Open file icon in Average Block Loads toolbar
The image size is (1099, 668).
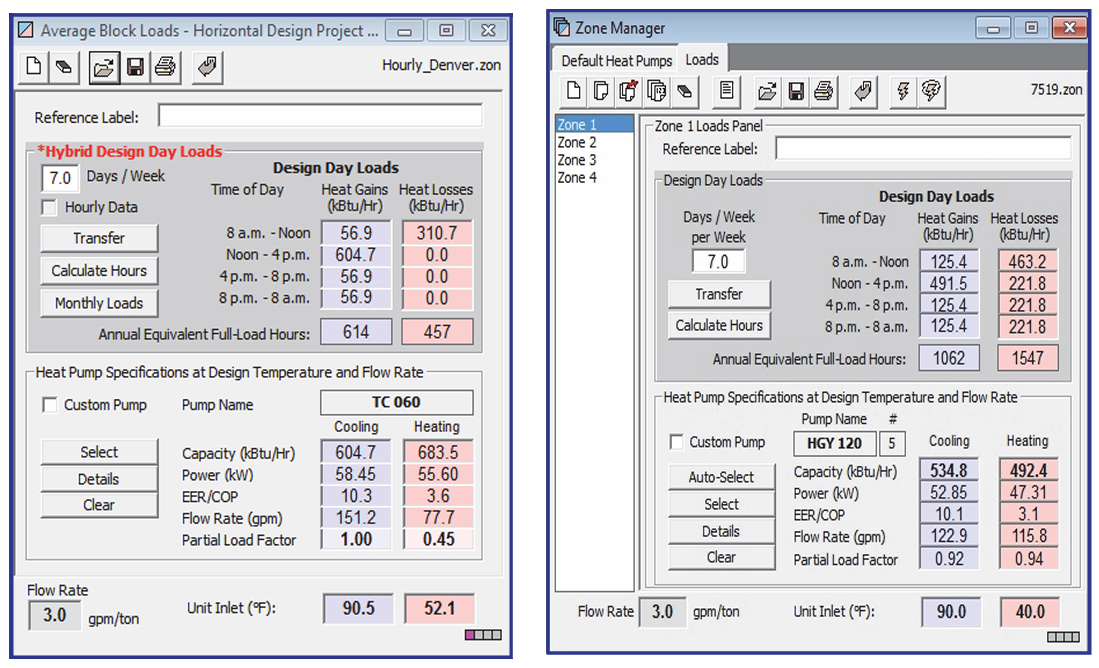tap(104, 67)
